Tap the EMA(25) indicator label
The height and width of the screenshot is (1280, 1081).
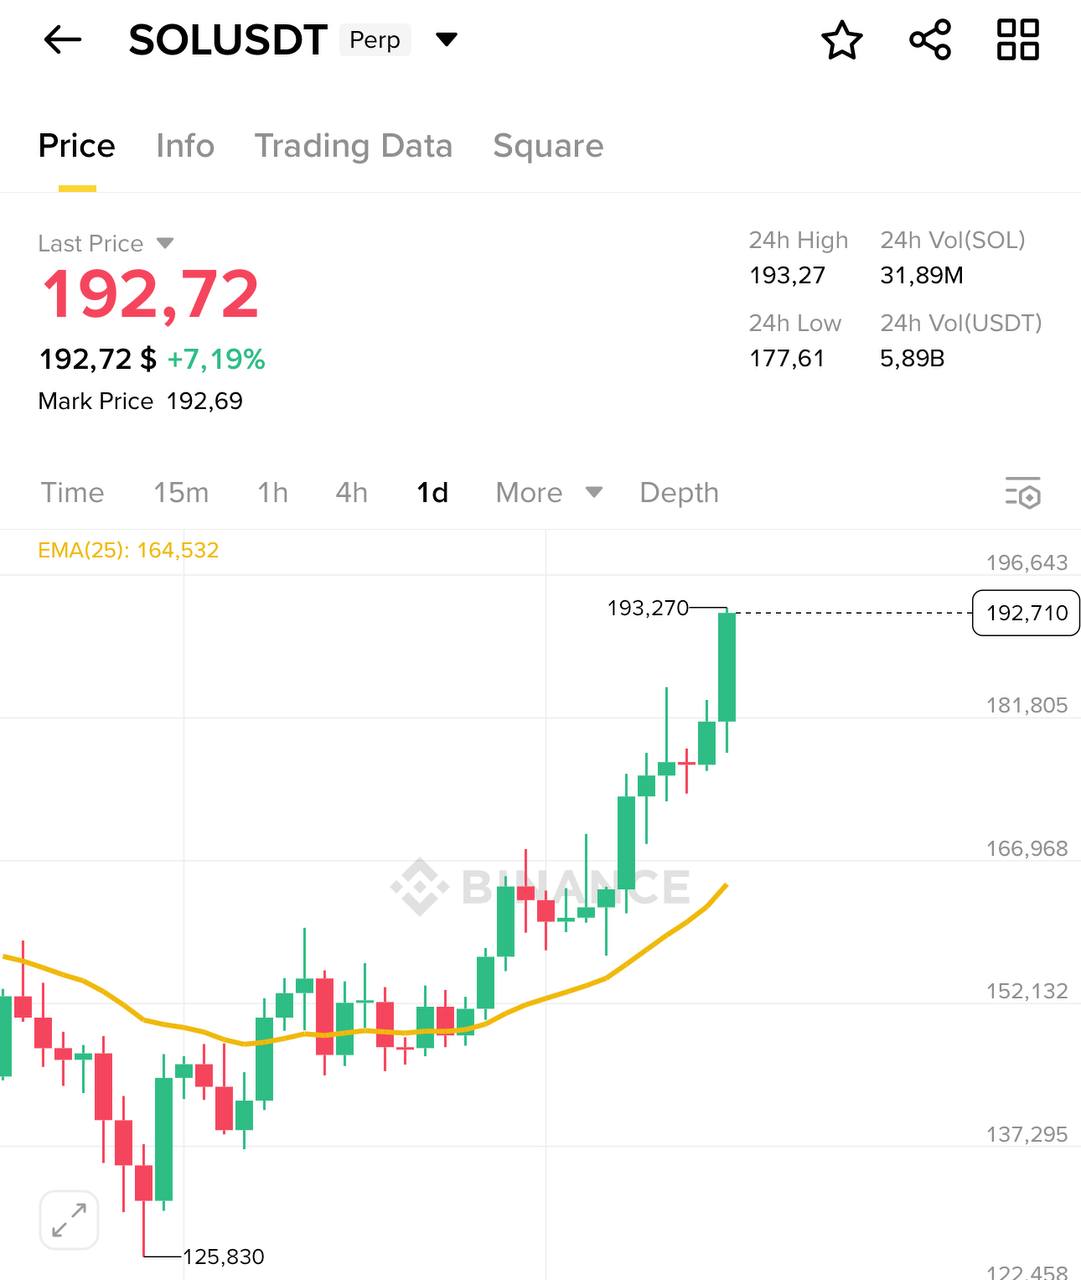pos(128,550)
